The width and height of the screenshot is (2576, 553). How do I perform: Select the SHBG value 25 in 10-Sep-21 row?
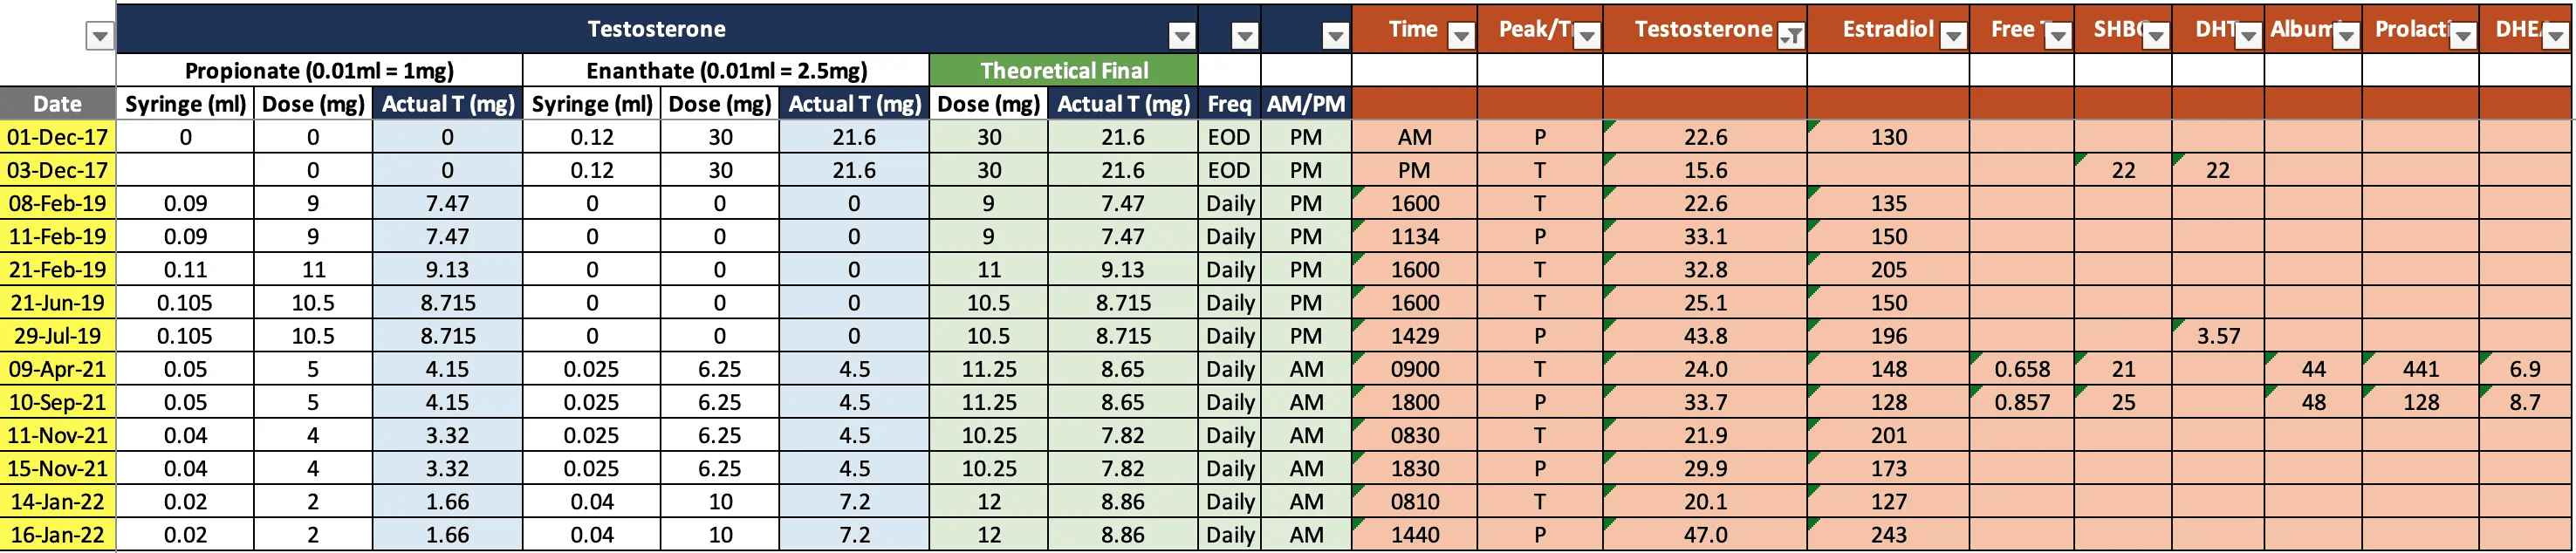pos(2123,402)
